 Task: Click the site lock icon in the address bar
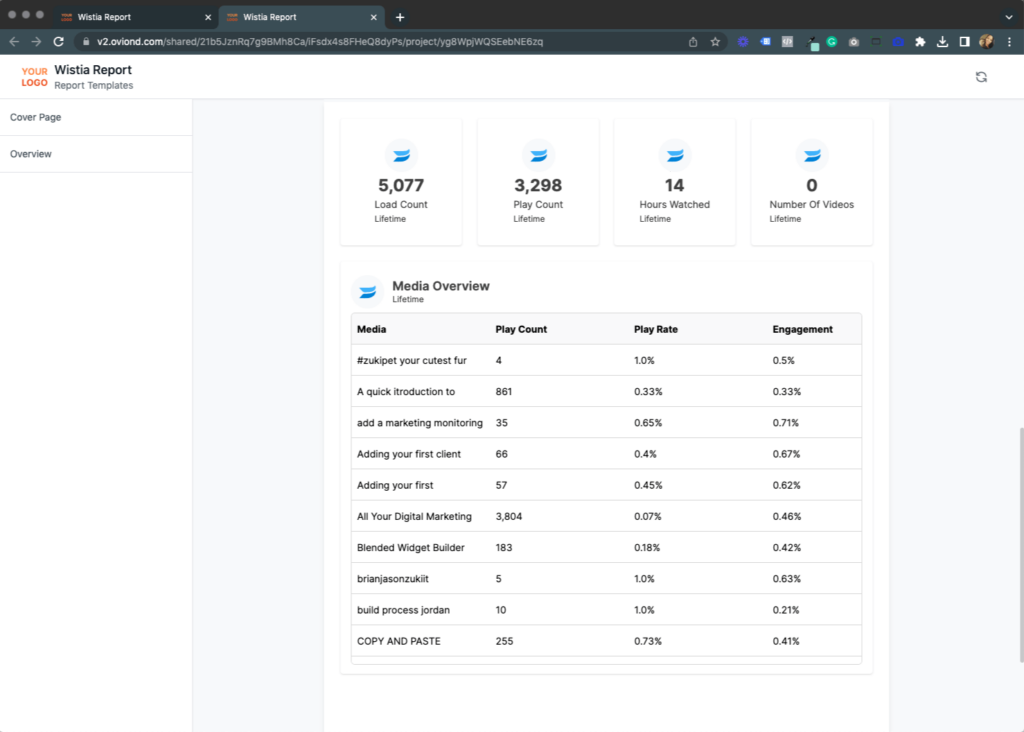(x=86, y=42)
